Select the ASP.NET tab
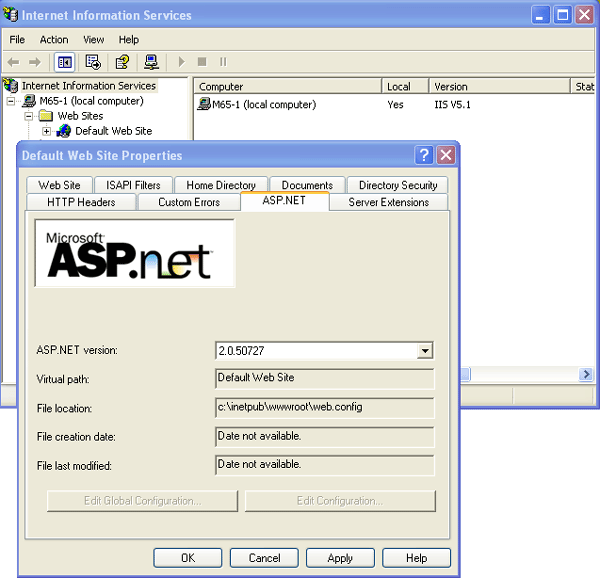 [284, 200]
